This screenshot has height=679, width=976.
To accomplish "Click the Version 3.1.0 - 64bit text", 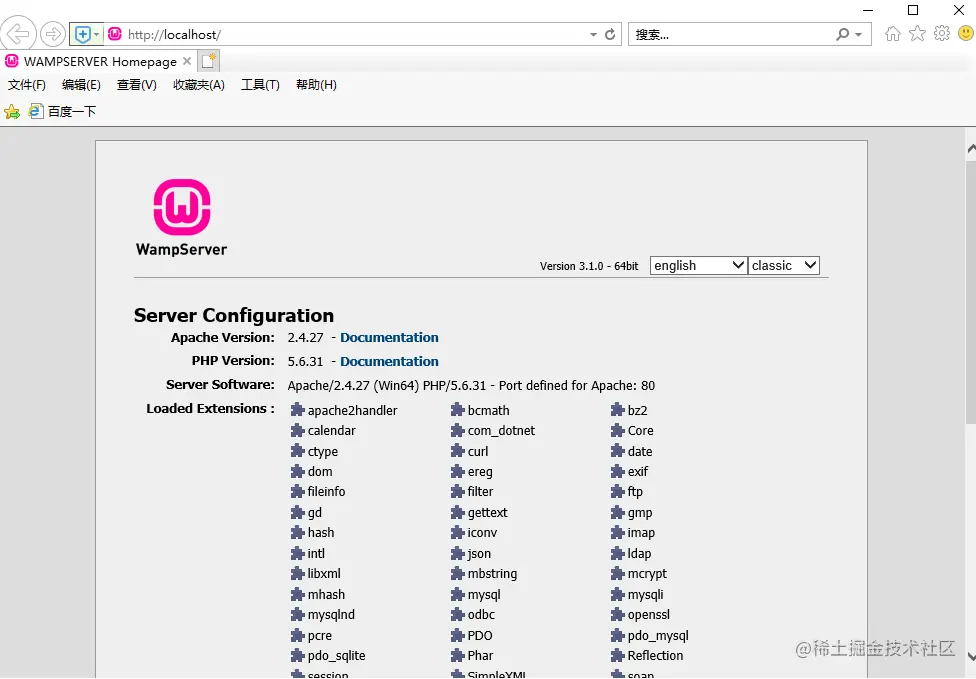I will point(589,266).
